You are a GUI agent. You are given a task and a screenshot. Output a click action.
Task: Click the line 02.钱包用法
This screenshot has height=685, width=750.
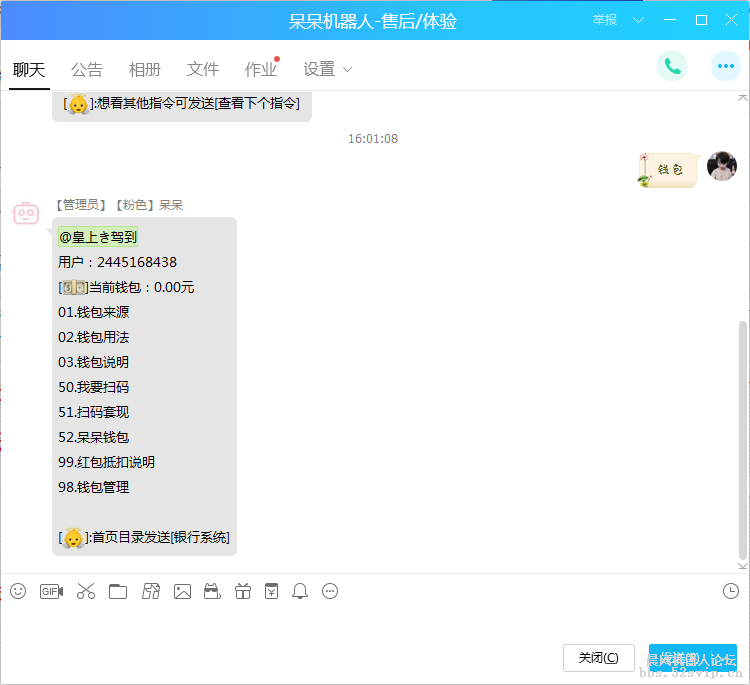pos(93,337)
